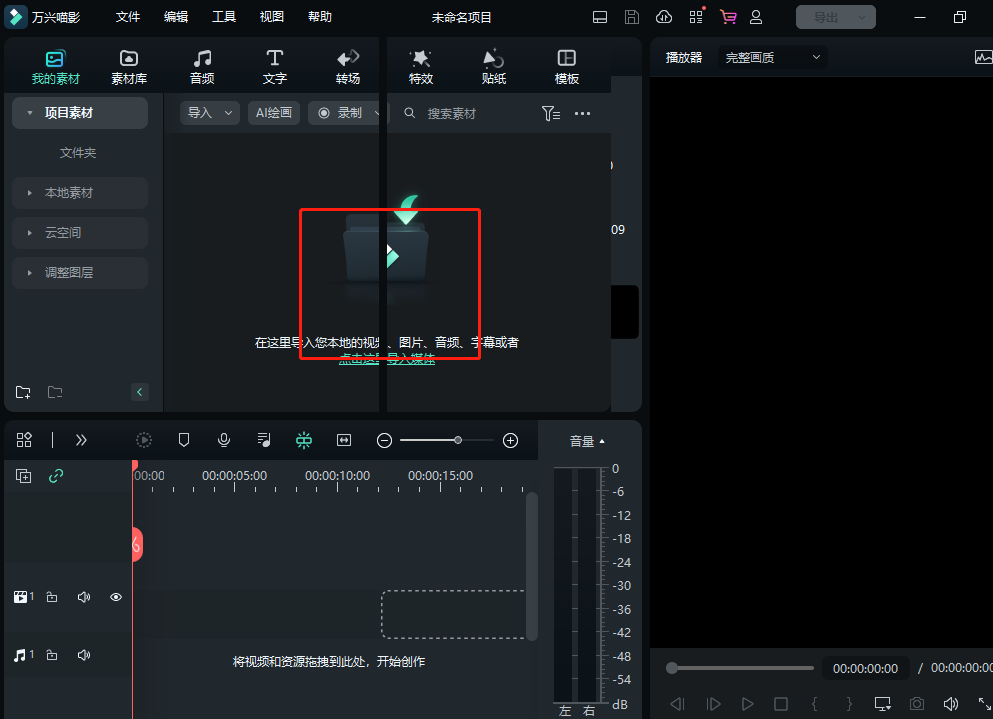Click the timeline zoom slider handle
Image resolution: width=993 pixels, height=719 pixels.
[458, 440]
